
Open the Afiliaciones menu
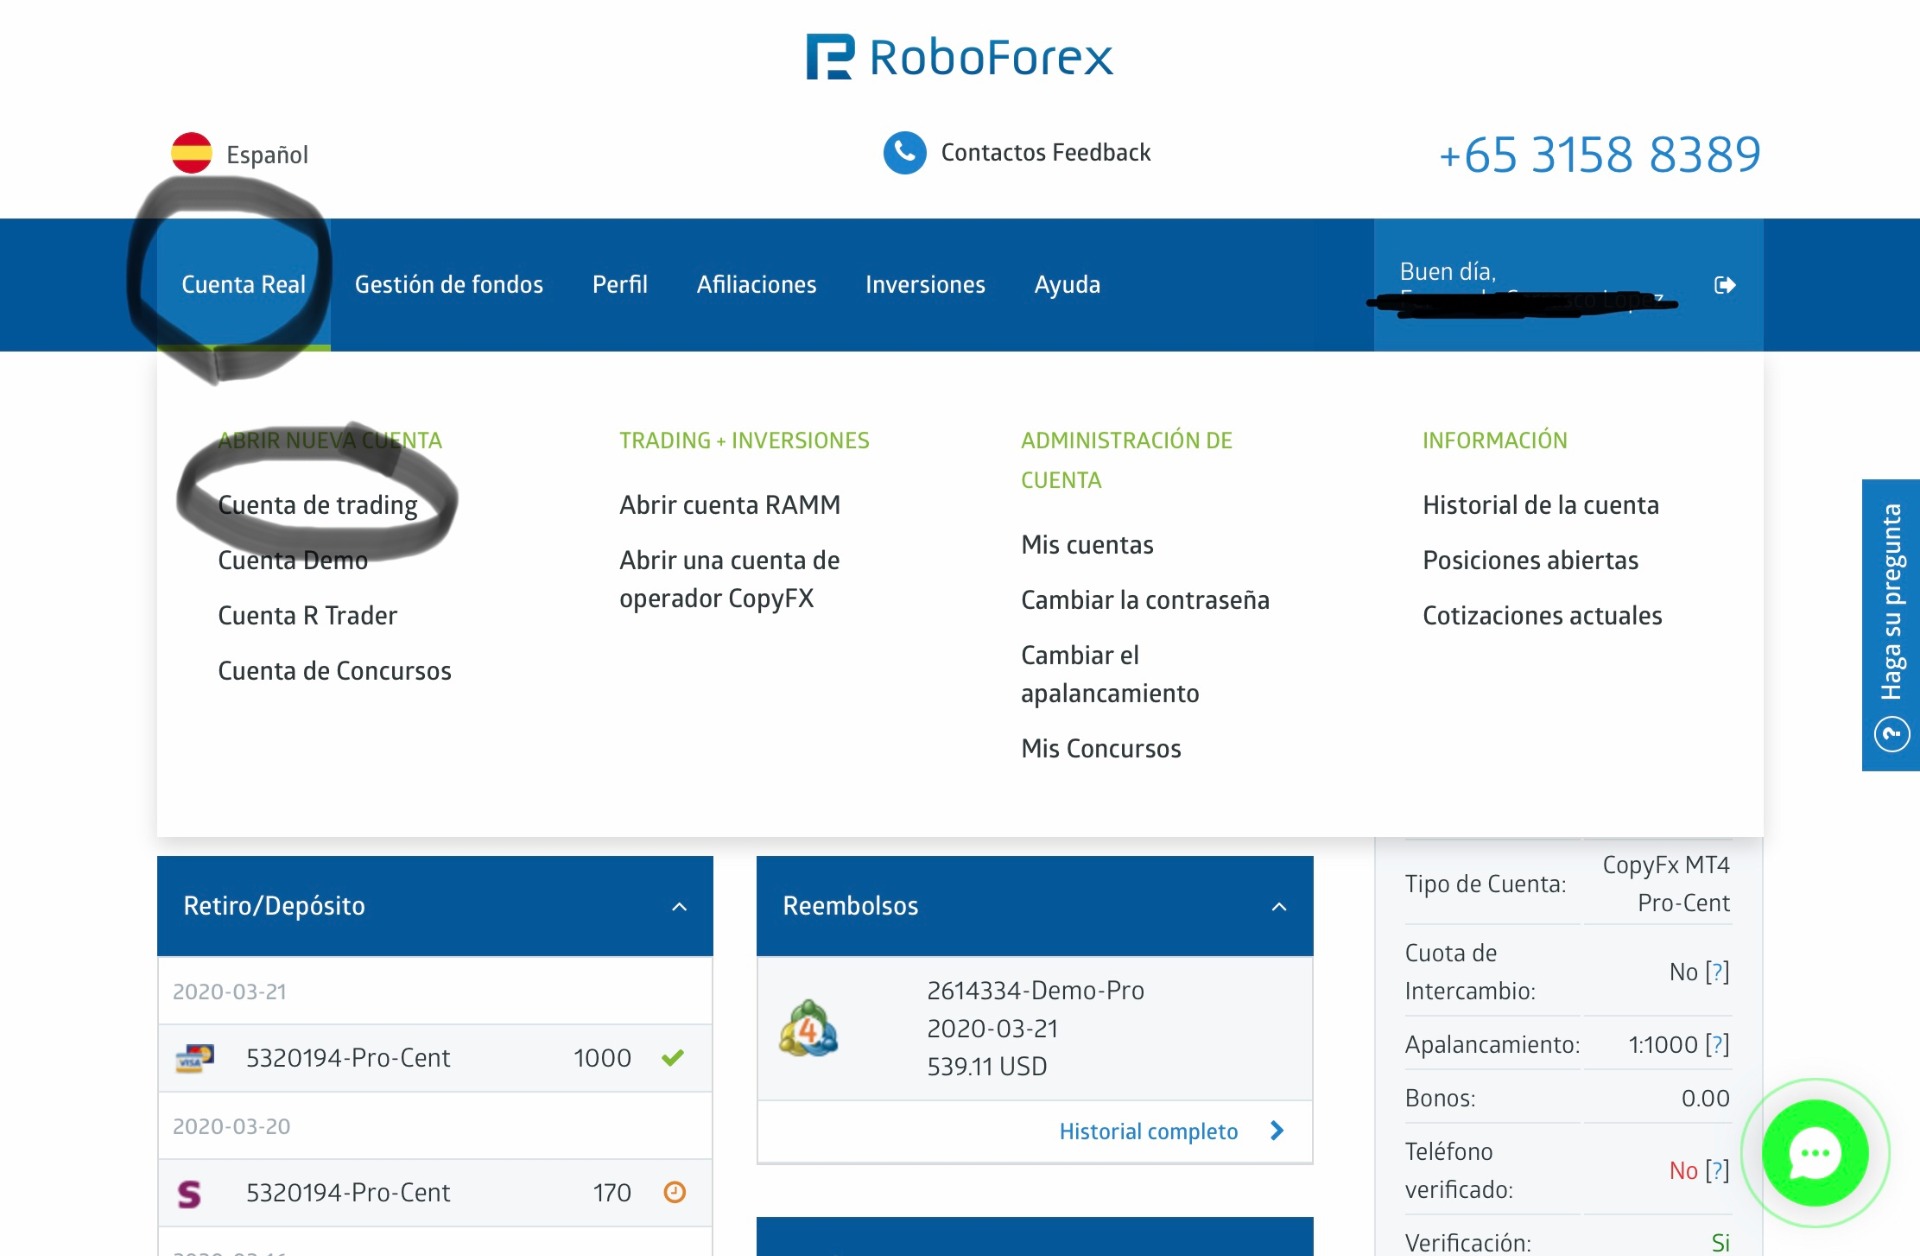point(757,285)
